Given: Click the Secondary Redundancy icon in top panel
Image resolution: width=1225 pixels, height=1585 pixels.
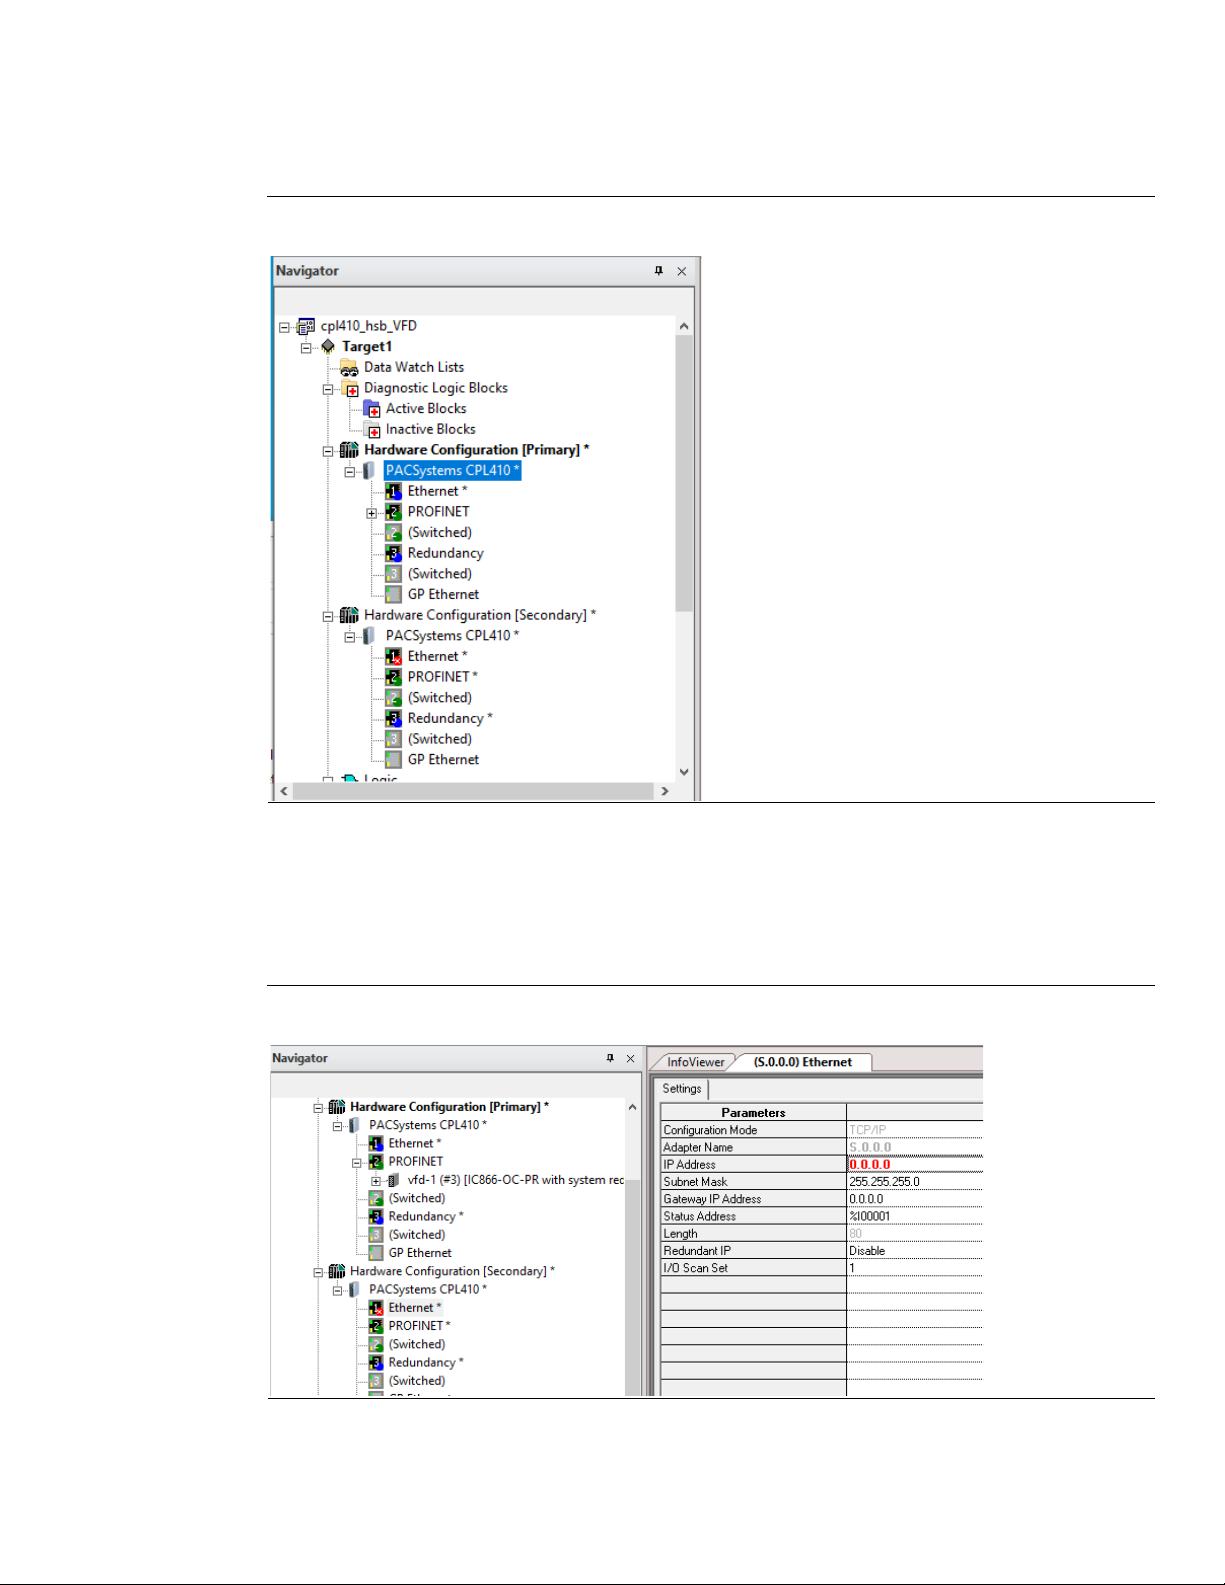Looking at the screenshot, I should [394, 718].
